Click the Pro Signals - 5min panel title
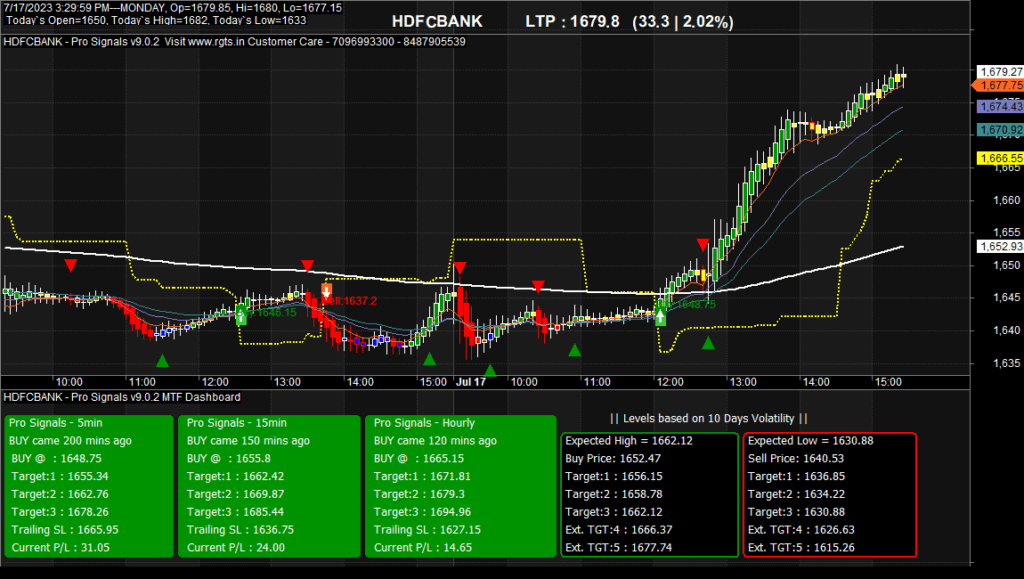Screen dimensions: 1024x579 point(56,423)
